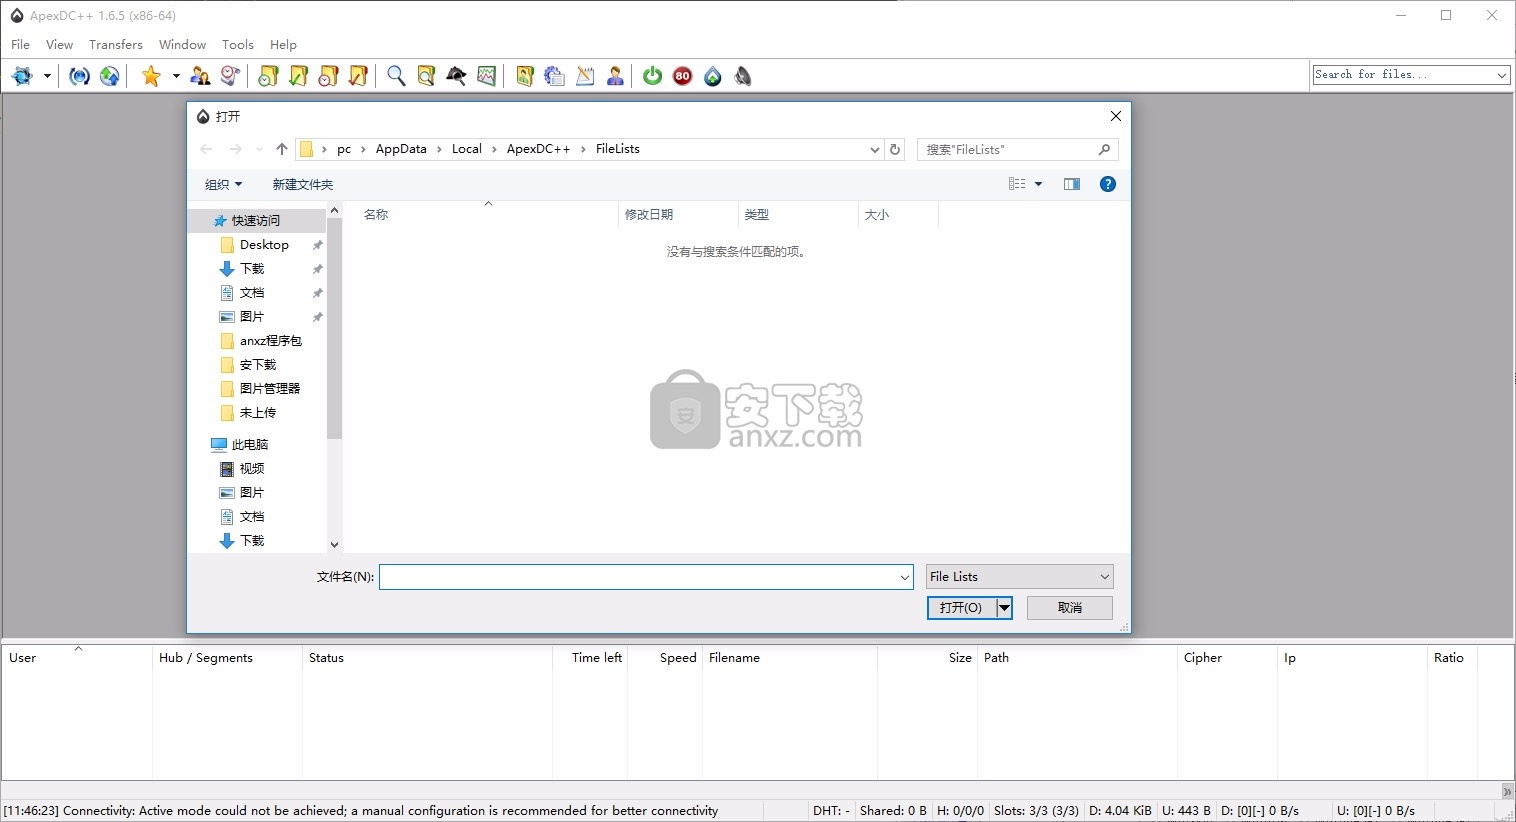Expand the address bar history dropdown
1516x822 pixels.
click(874, 149)
